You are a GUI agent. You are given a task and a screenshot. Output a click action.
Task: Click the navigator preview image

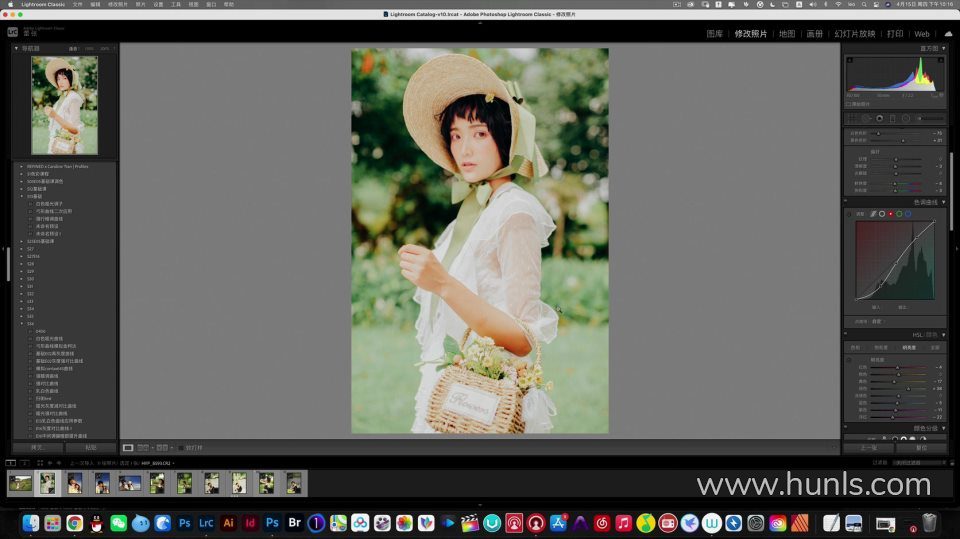pos(64,105)
